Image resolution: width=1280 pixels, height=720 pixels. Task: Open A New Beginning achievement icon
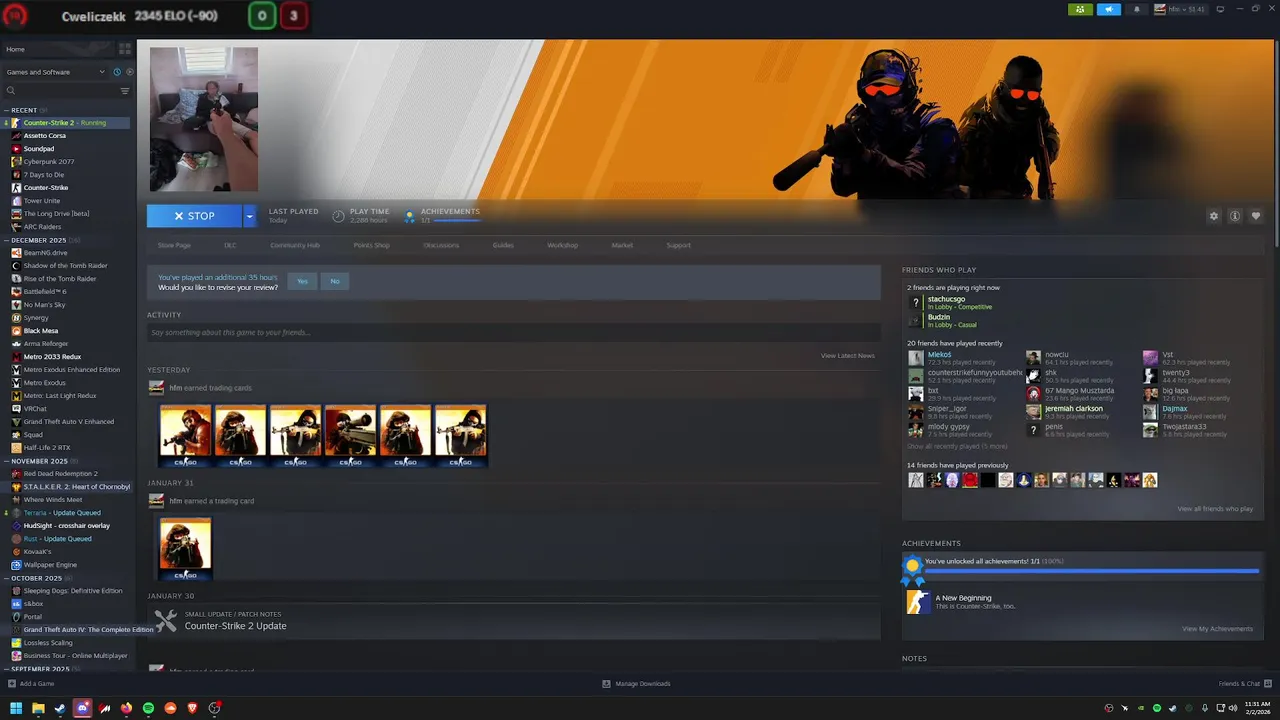click(917, 601)
